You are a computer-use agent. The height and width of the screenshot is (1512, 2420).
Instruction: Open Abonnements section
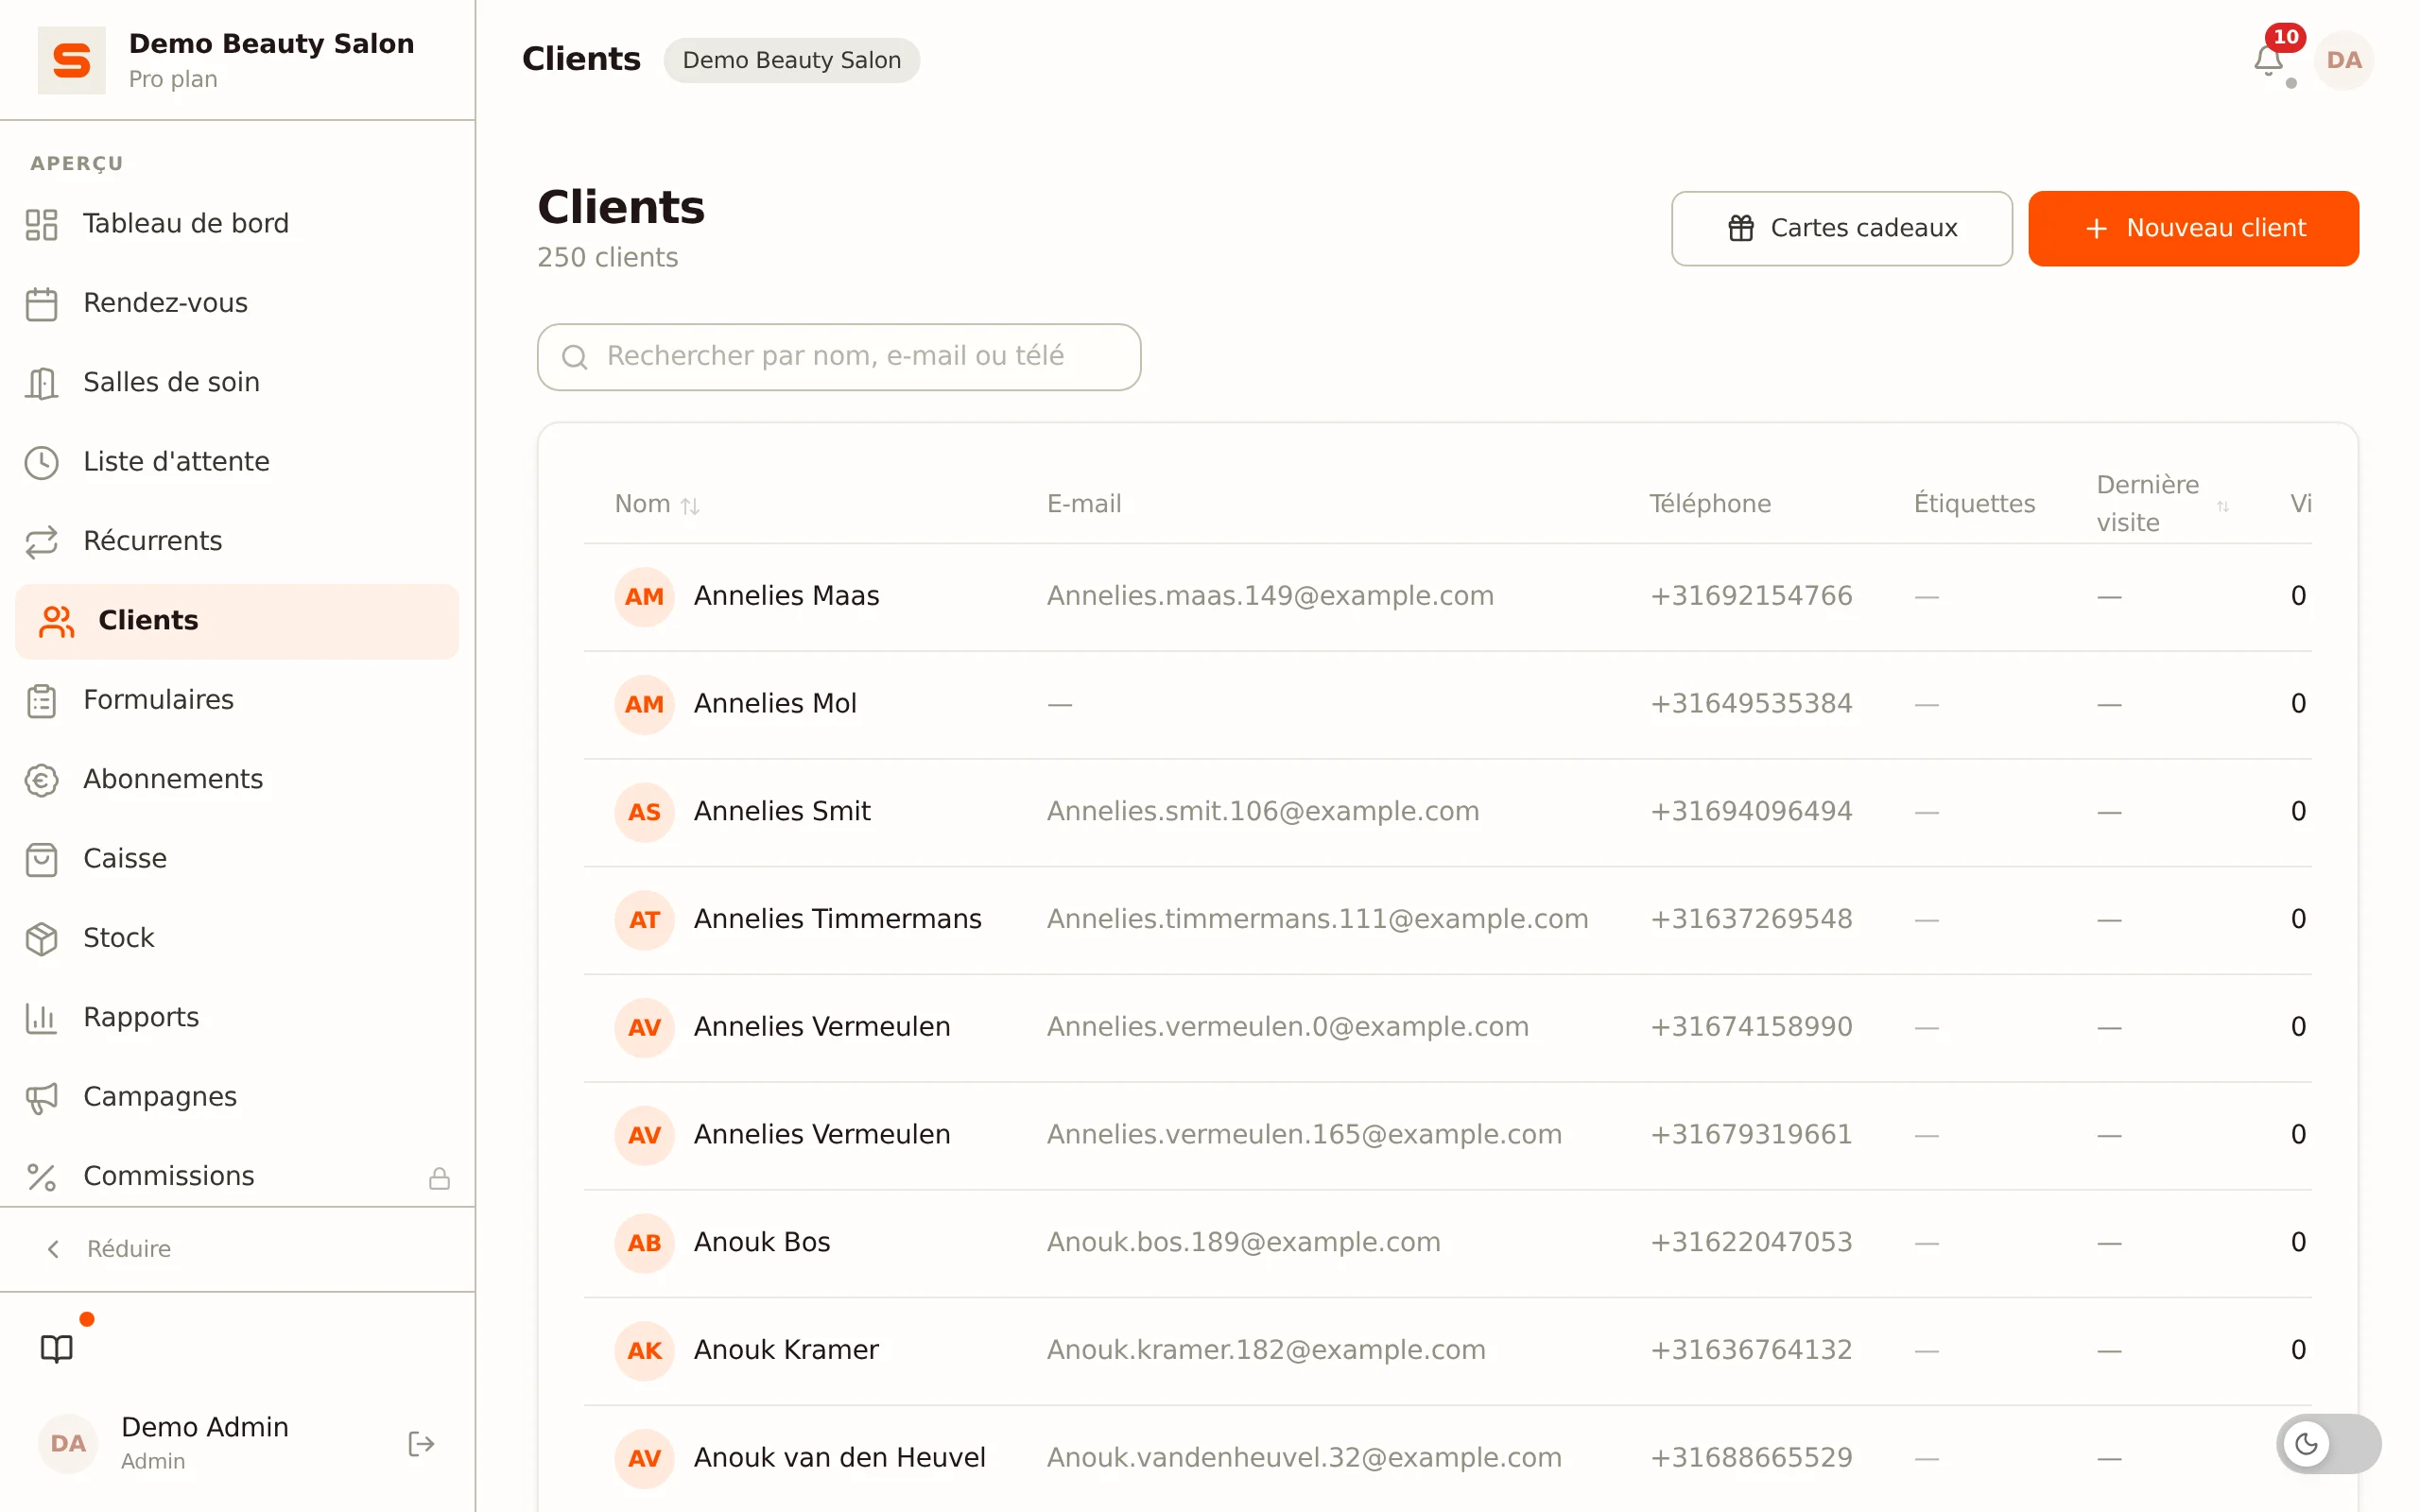[237, 780]
